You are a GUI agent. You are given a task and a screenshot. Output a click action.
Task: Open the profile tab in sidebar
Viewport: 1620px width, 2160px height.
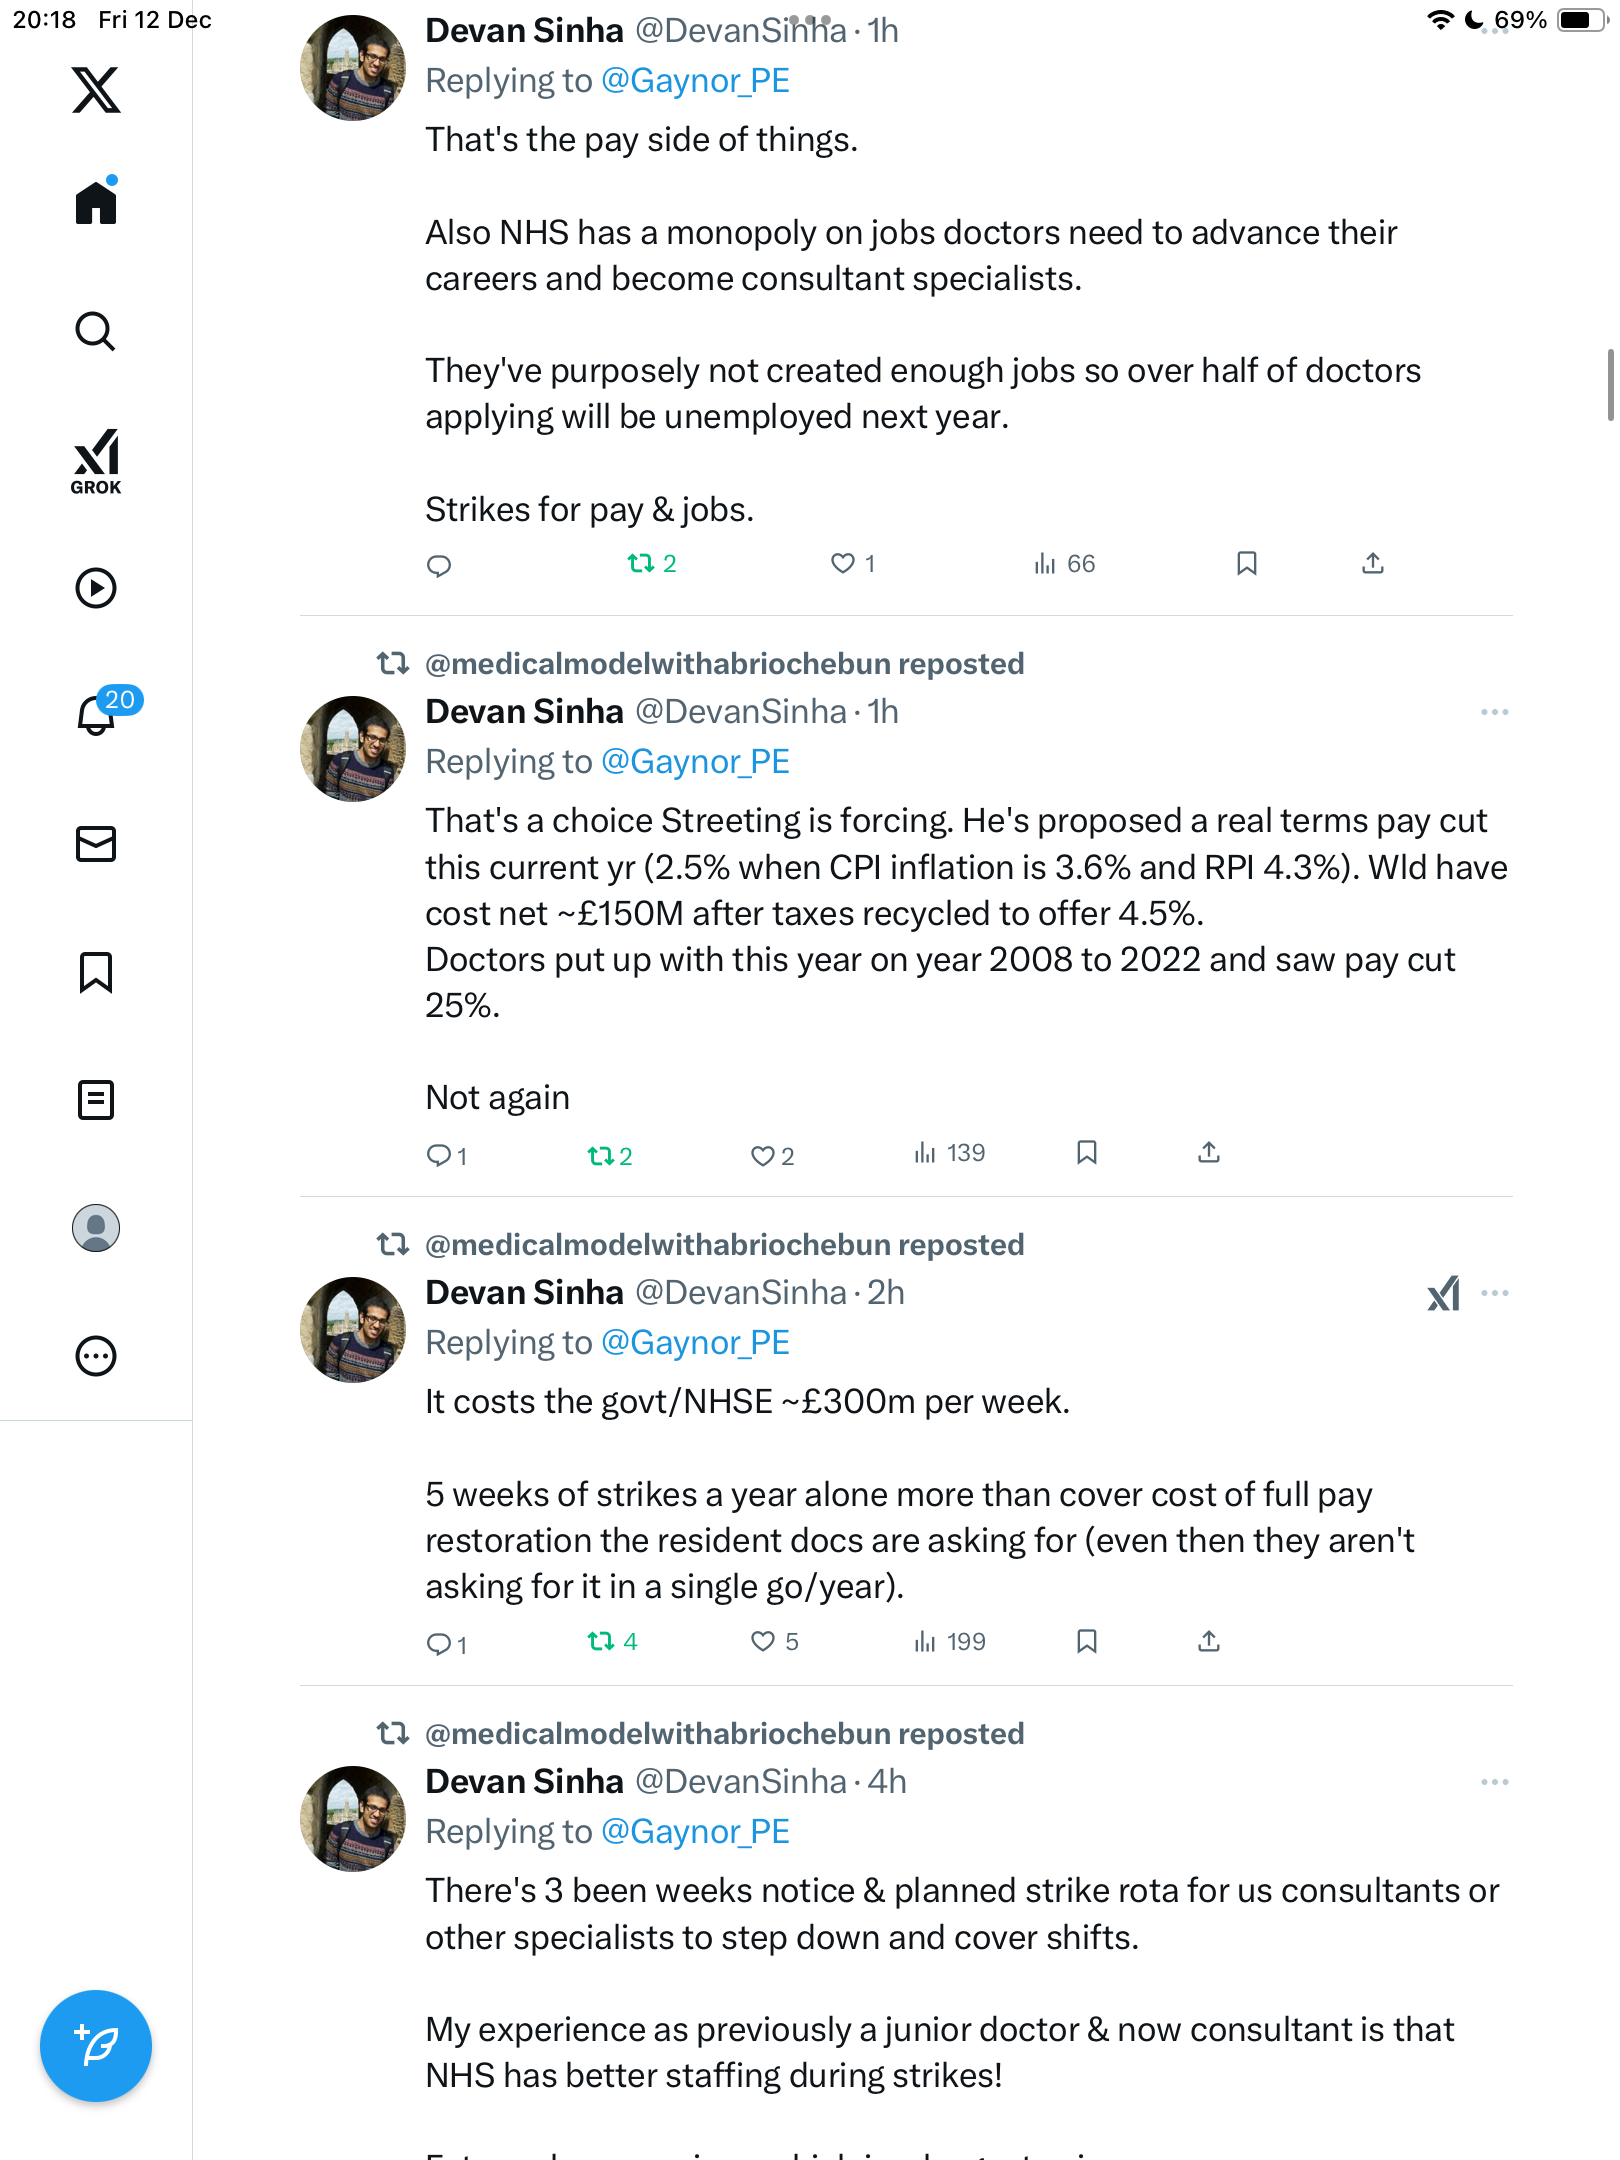[x=96, y=1228]
